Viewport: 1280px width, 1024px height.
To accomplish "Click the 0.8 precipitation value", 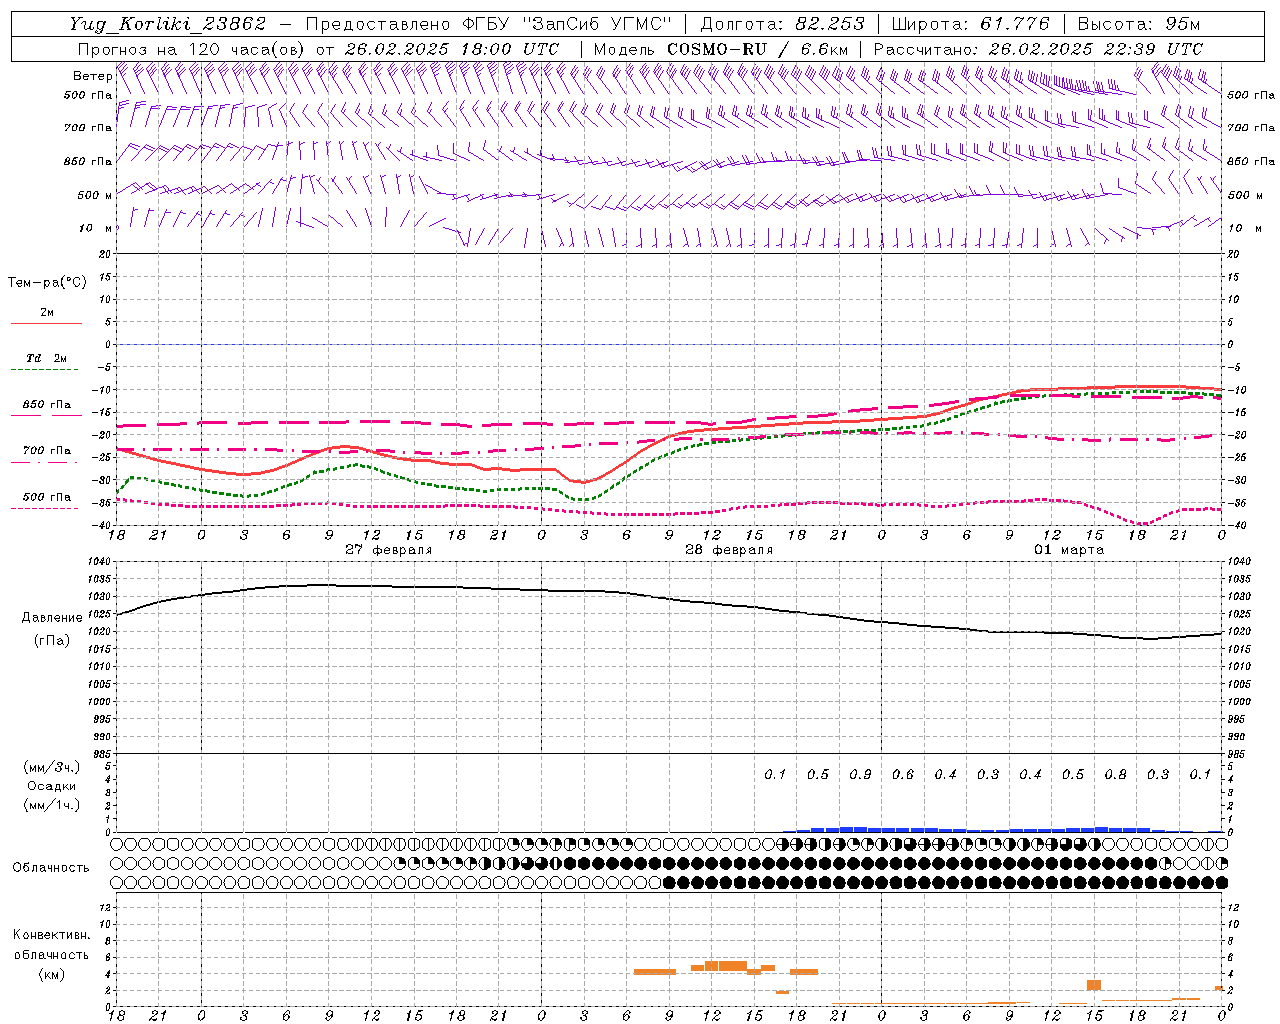I will [1115, 775].
